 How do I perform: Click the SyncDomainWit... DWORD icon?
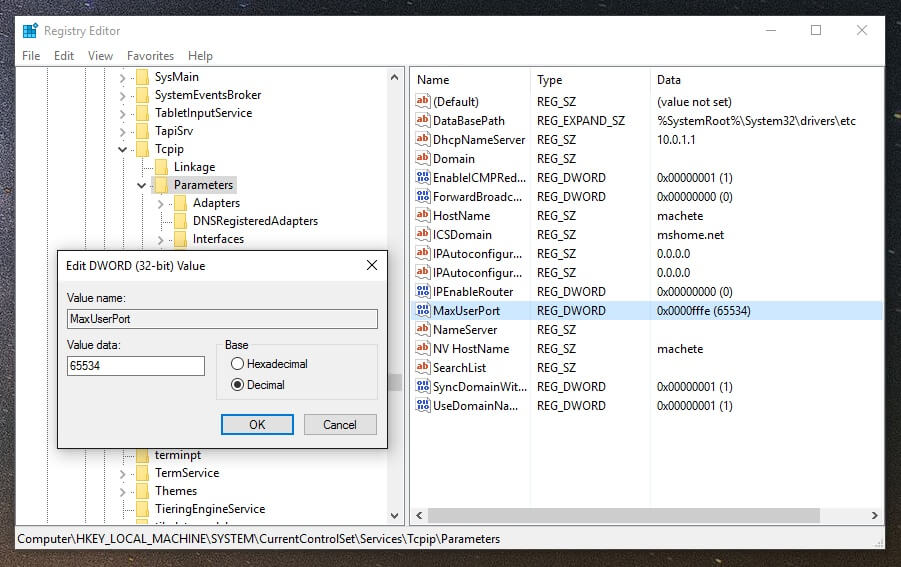click(423, 386)
